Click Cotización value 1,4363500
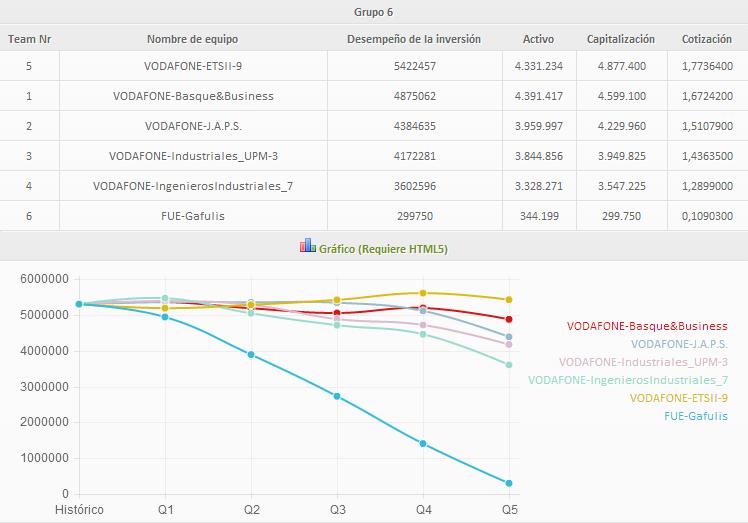The height and width of the screenshot is (523, 748). click(x=707, y=156)
